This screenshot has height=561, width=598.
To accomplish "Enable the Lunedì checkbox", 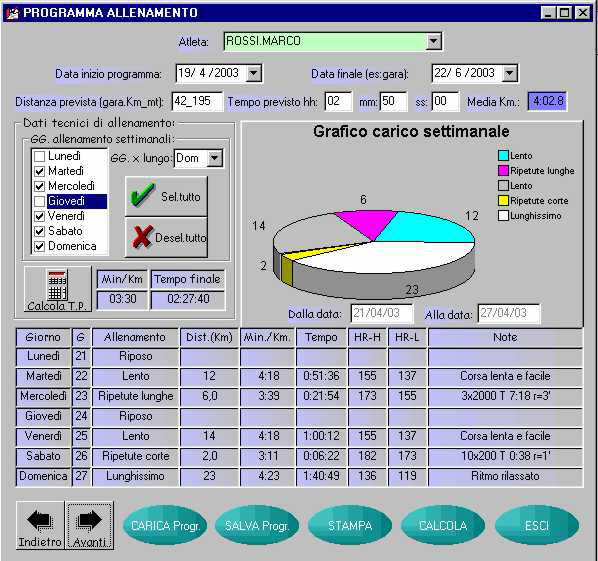I will point(39,156).
